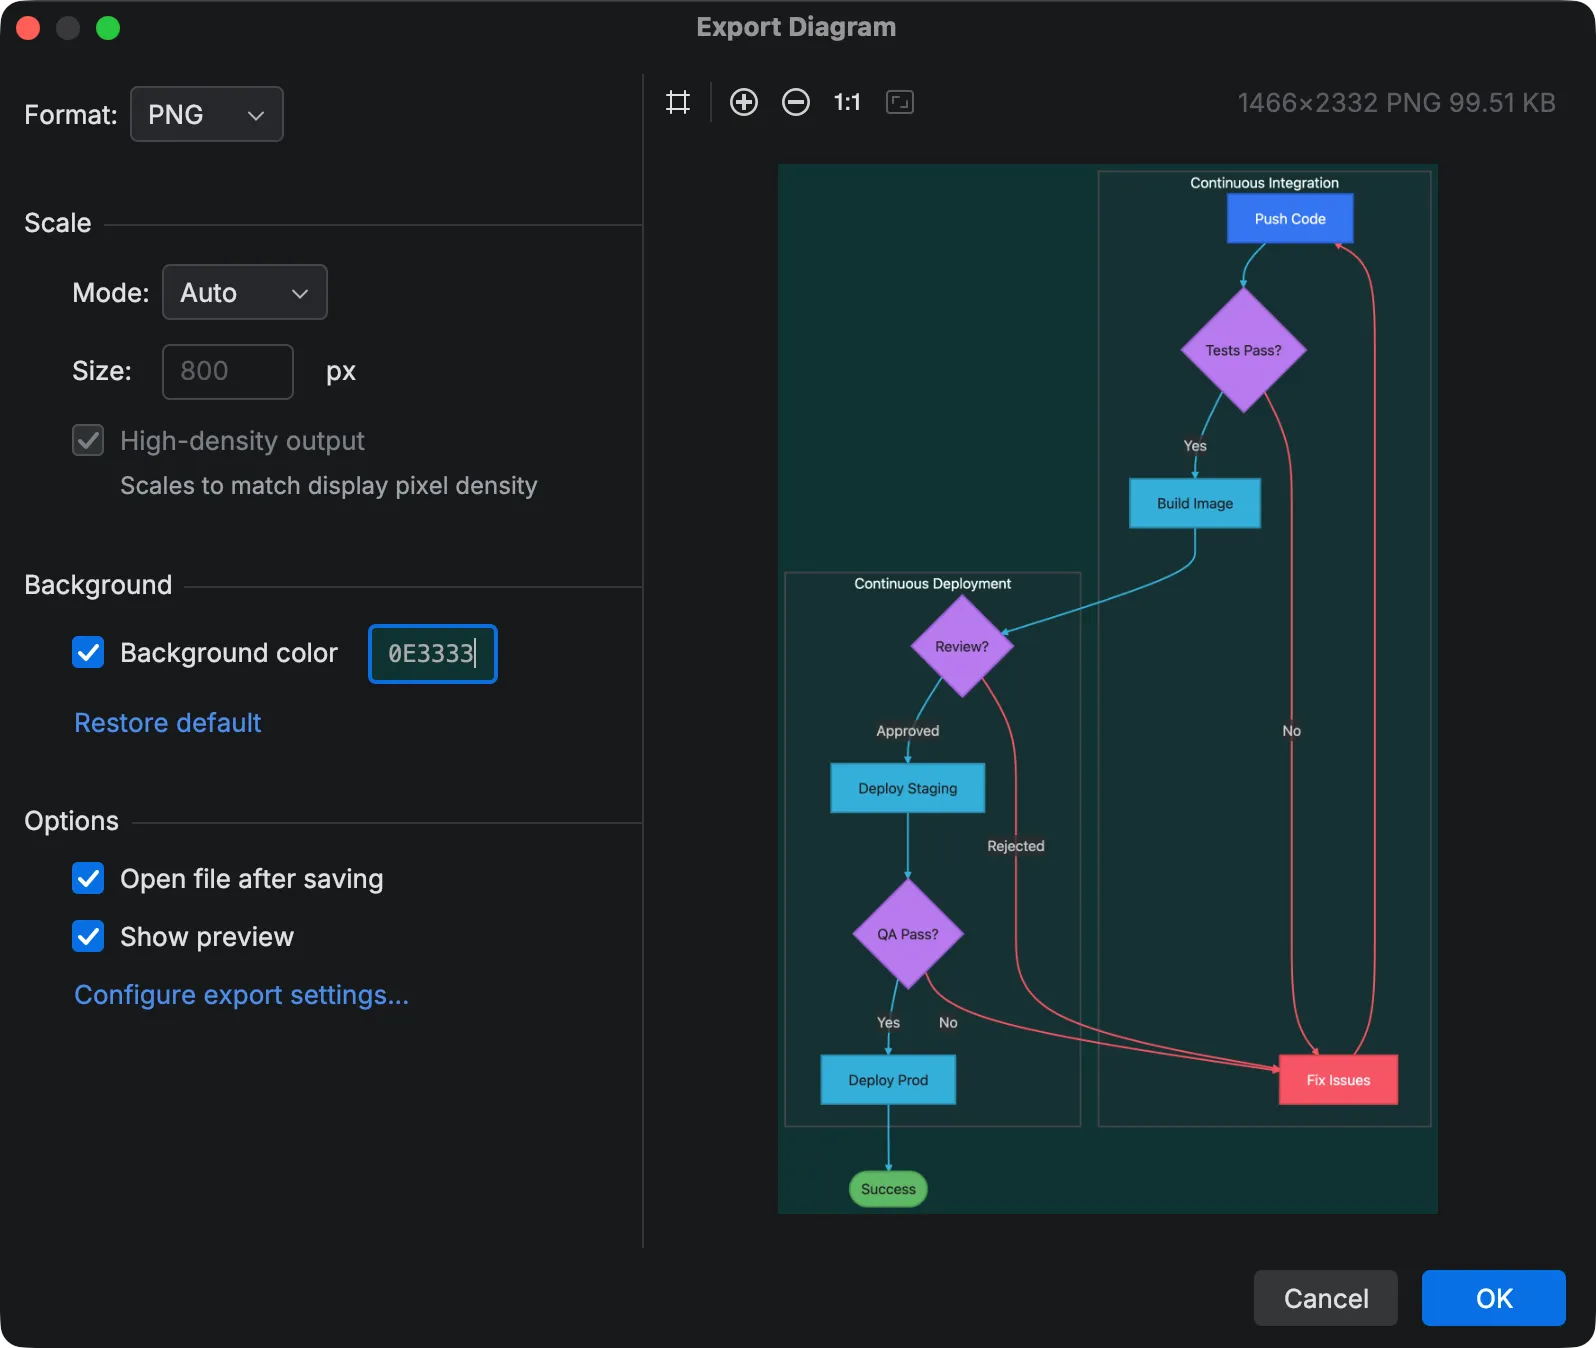Click the green Success node in preview
Screen dimensions: 1596x1348
tap(888, 1189)
